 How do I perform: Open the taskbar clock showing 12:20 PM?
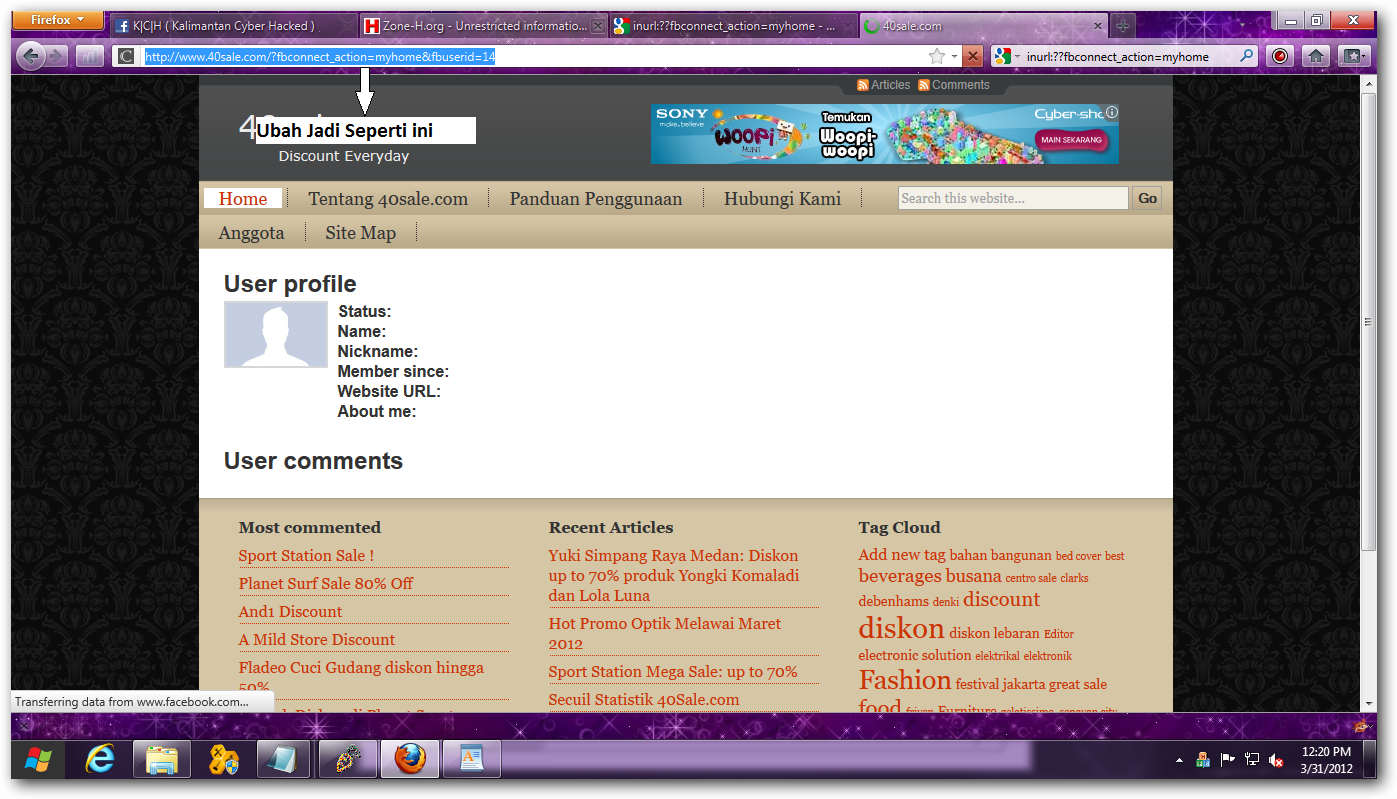coord(1327,760)
